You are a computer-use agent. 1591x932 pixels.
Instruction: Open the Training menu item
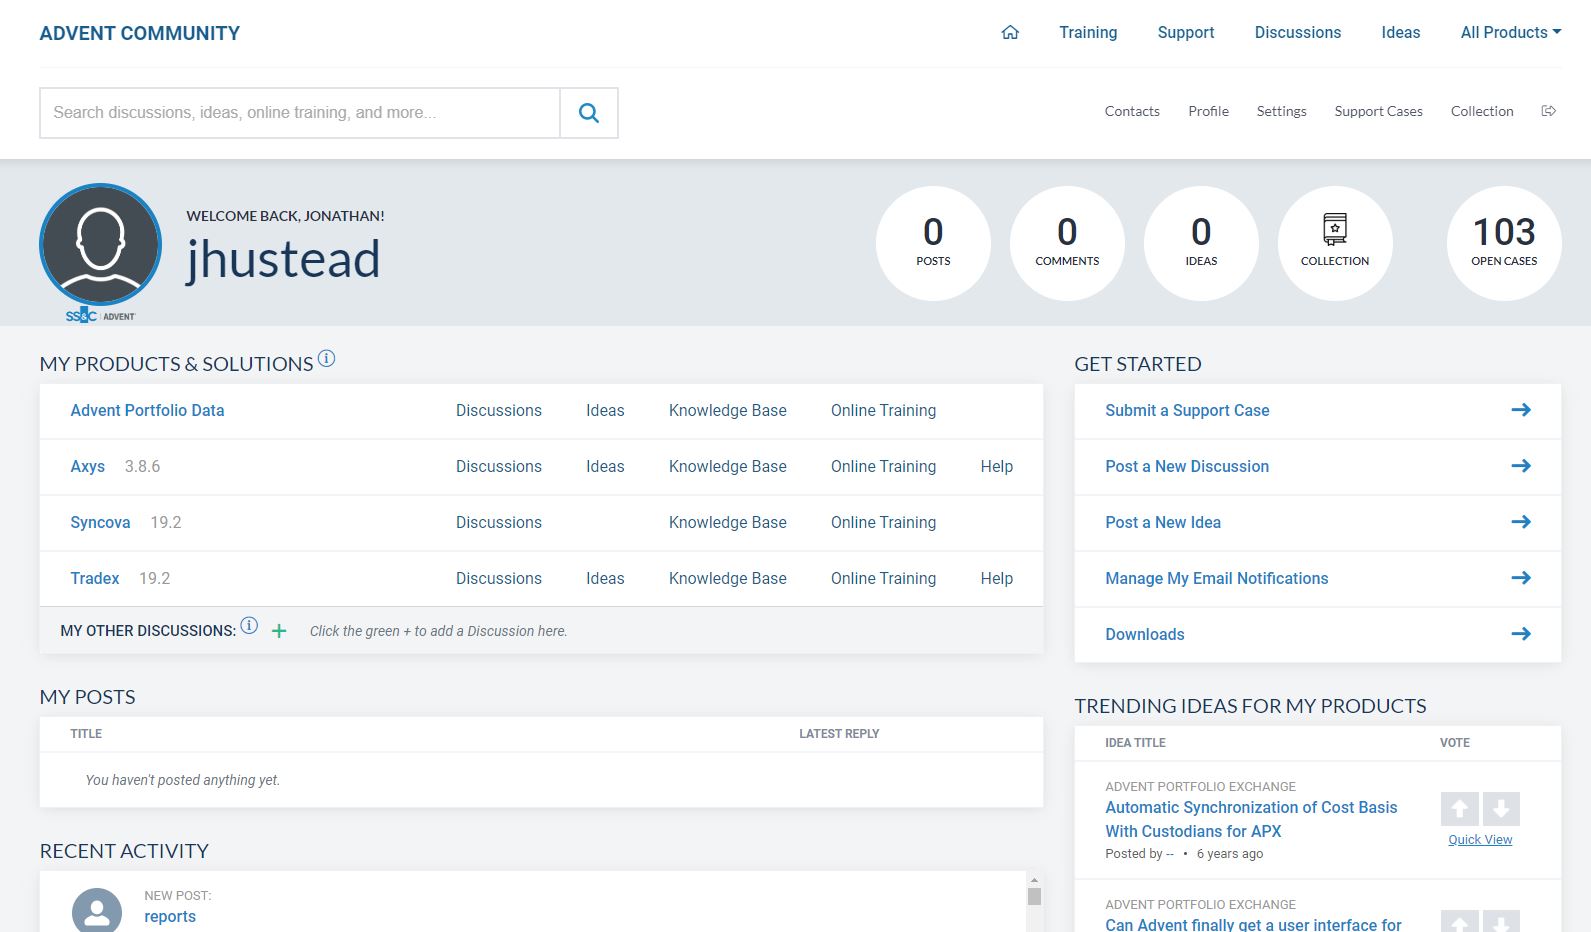tap(1088, 32)
